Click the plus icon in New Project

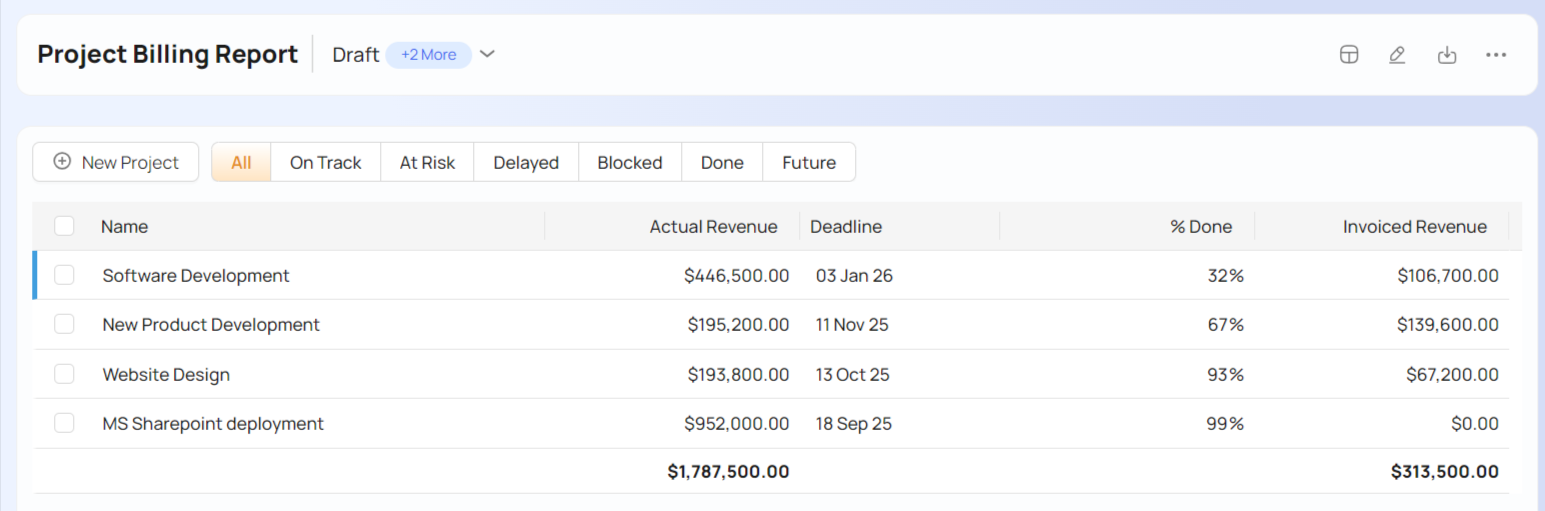62,162
